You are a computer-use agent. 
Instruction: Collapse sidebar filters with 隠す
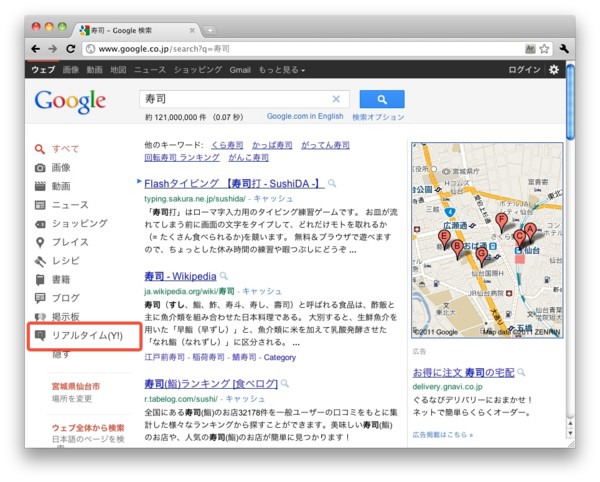click(x=61, y=355)
